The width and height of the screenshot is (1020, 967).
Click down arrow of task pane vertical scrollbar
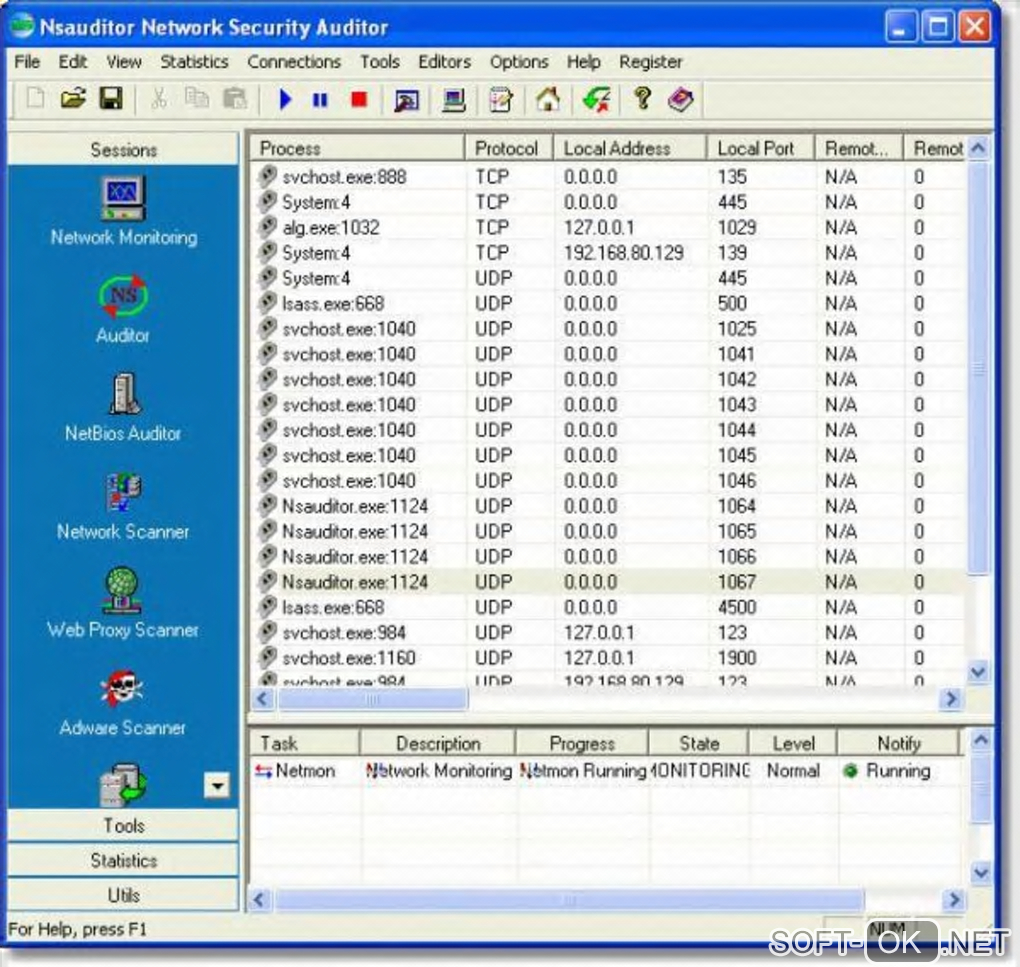click(x=980, y=873)
